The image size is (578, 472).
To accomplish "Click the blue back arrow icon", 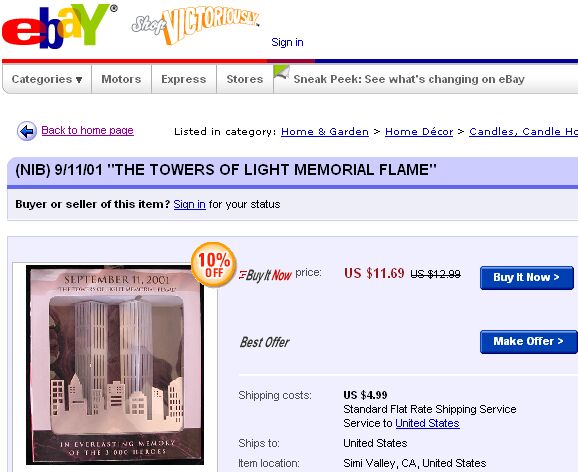I will click(x=27, y=131).
